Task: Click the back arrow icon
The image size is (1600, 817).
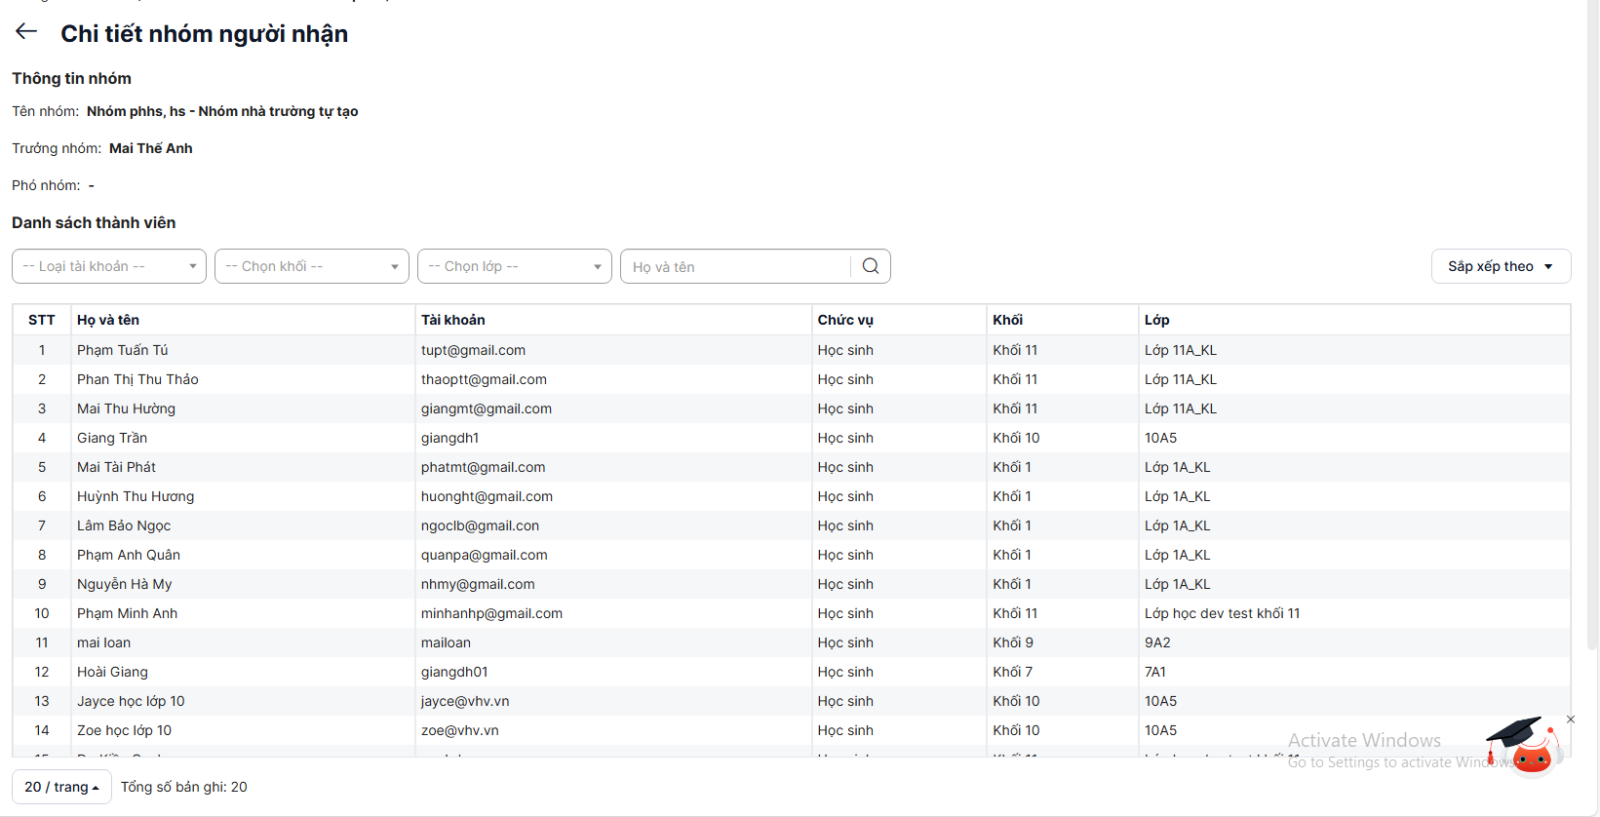Action: pyautogui.click(x=26, y=32)
